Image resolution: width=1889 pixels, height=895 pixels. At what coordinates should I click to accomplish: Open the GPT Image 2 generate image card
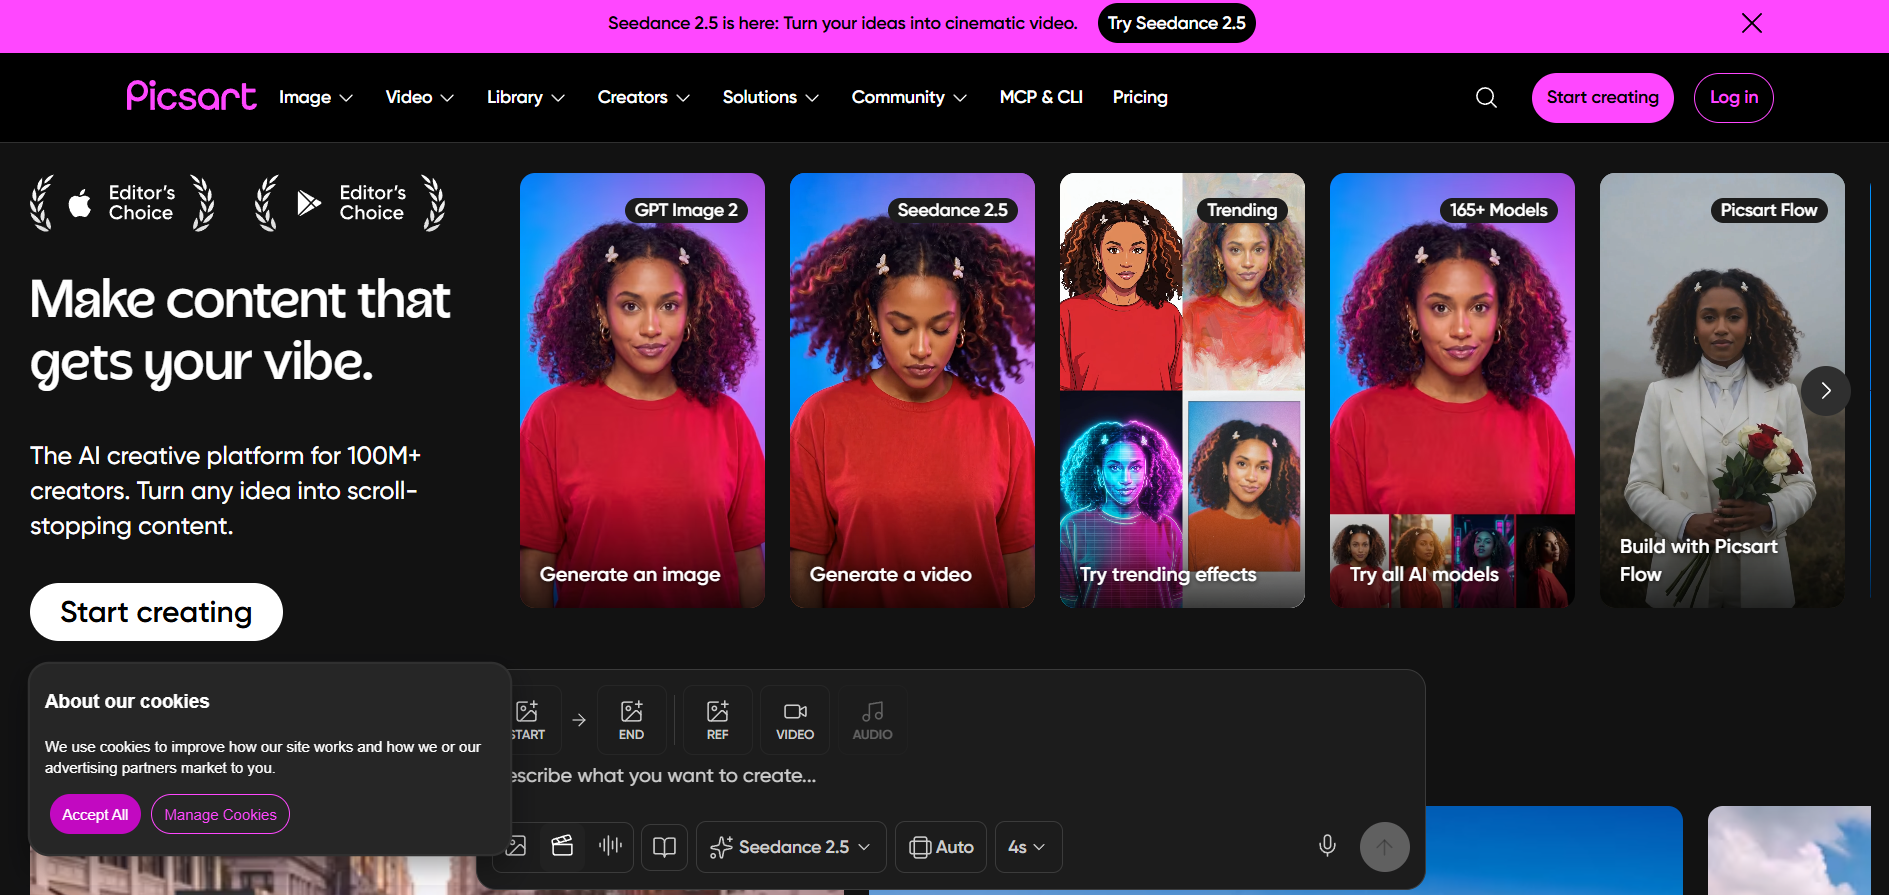point(642,390)
